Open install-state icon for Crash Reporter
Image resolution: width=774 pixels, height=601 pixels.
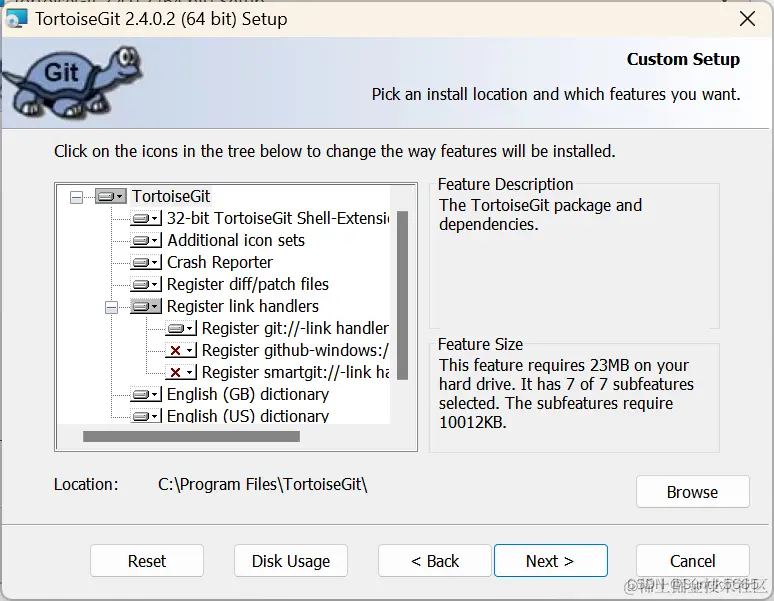point(146,262)
